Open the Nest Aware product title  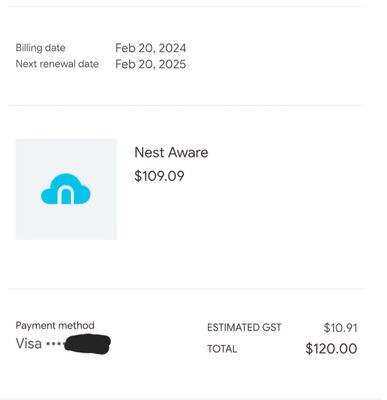tap(171, 153)
